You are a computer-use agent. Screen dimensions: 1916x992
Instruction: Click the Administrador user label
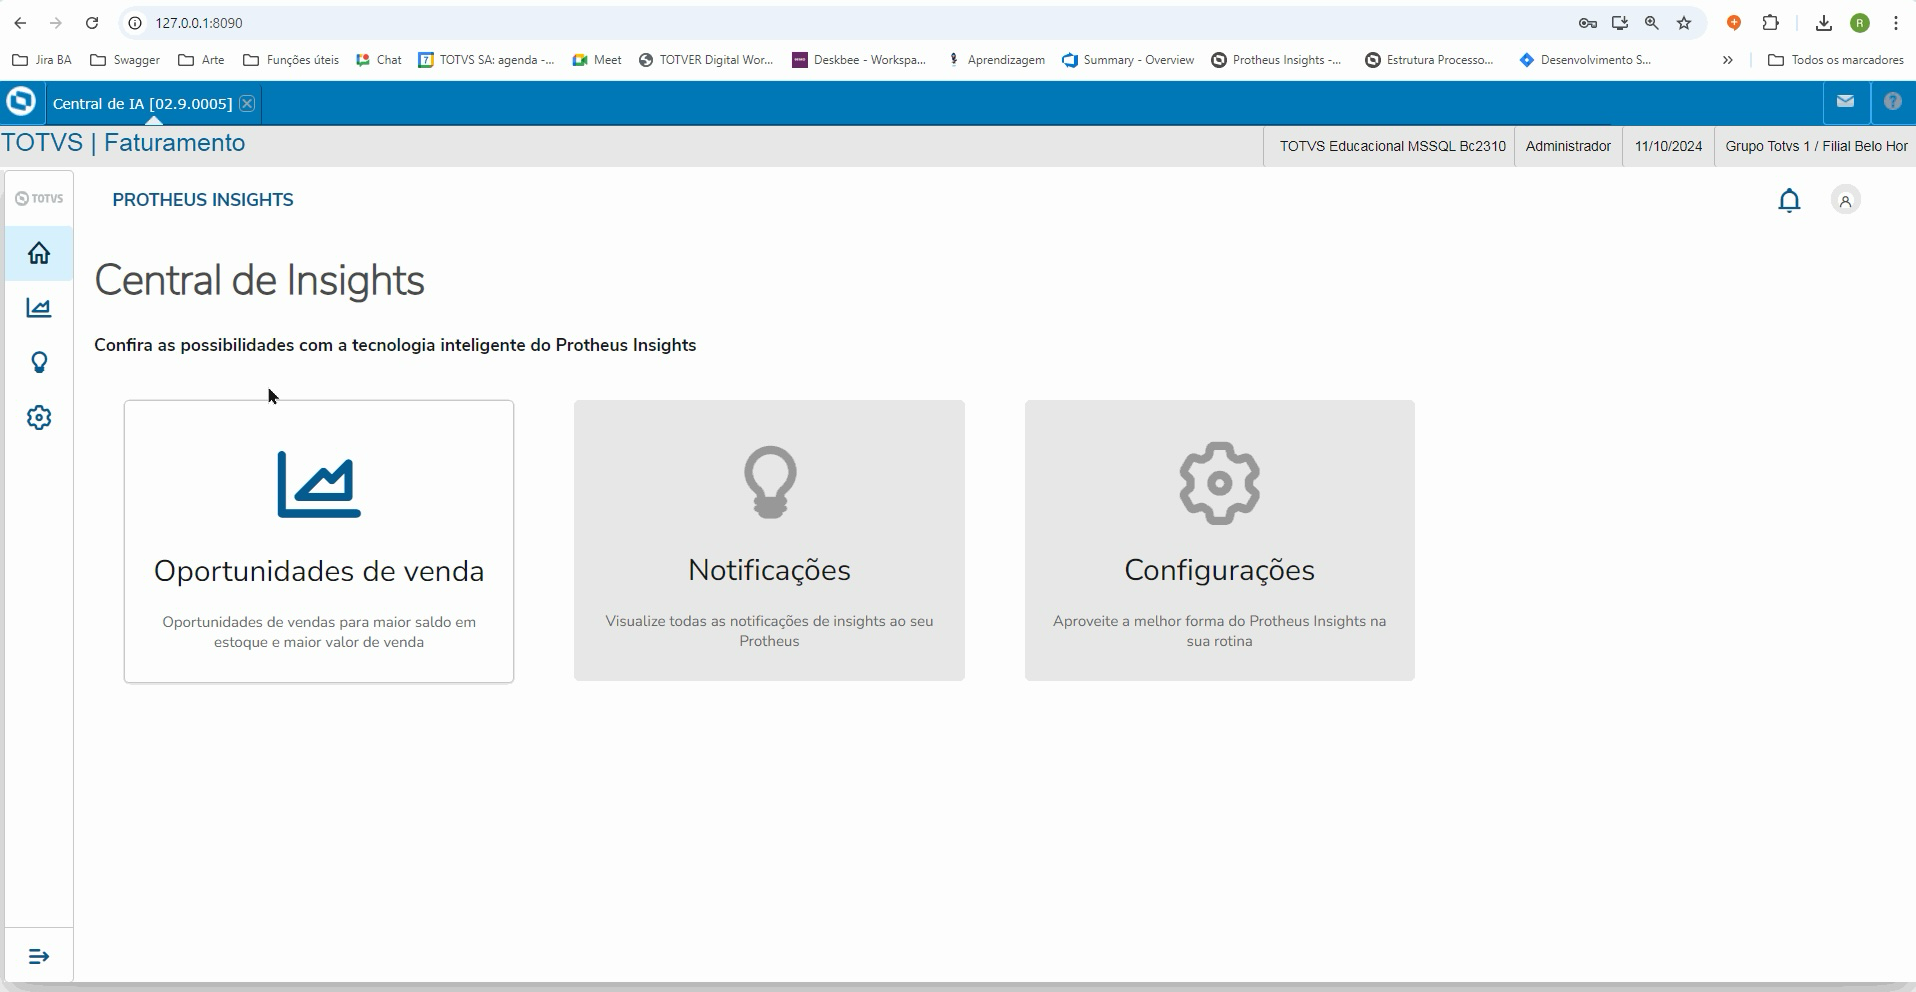click(x=1568, y=146)
